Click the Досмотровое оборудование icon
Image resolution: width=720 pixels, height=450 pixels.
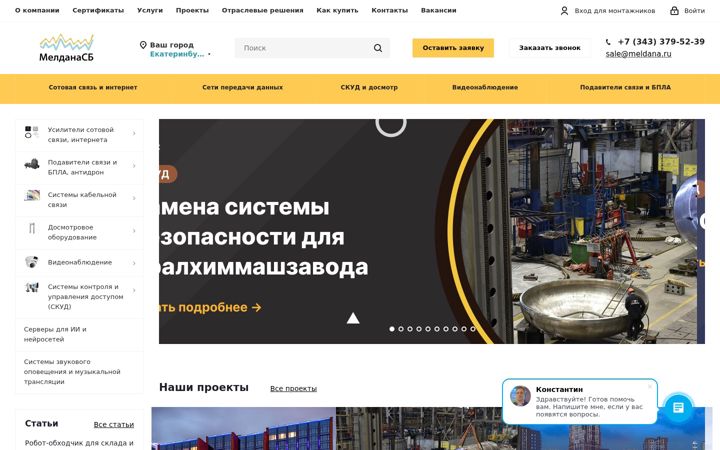point(32,228)
